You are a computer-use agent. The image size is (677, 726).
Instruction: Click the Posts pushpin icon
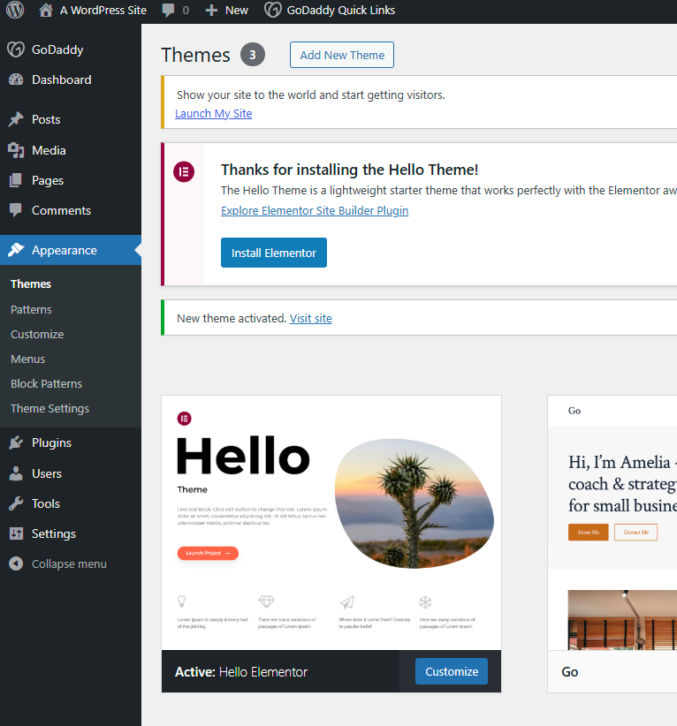pyautogui.click(x=16, y=119)
